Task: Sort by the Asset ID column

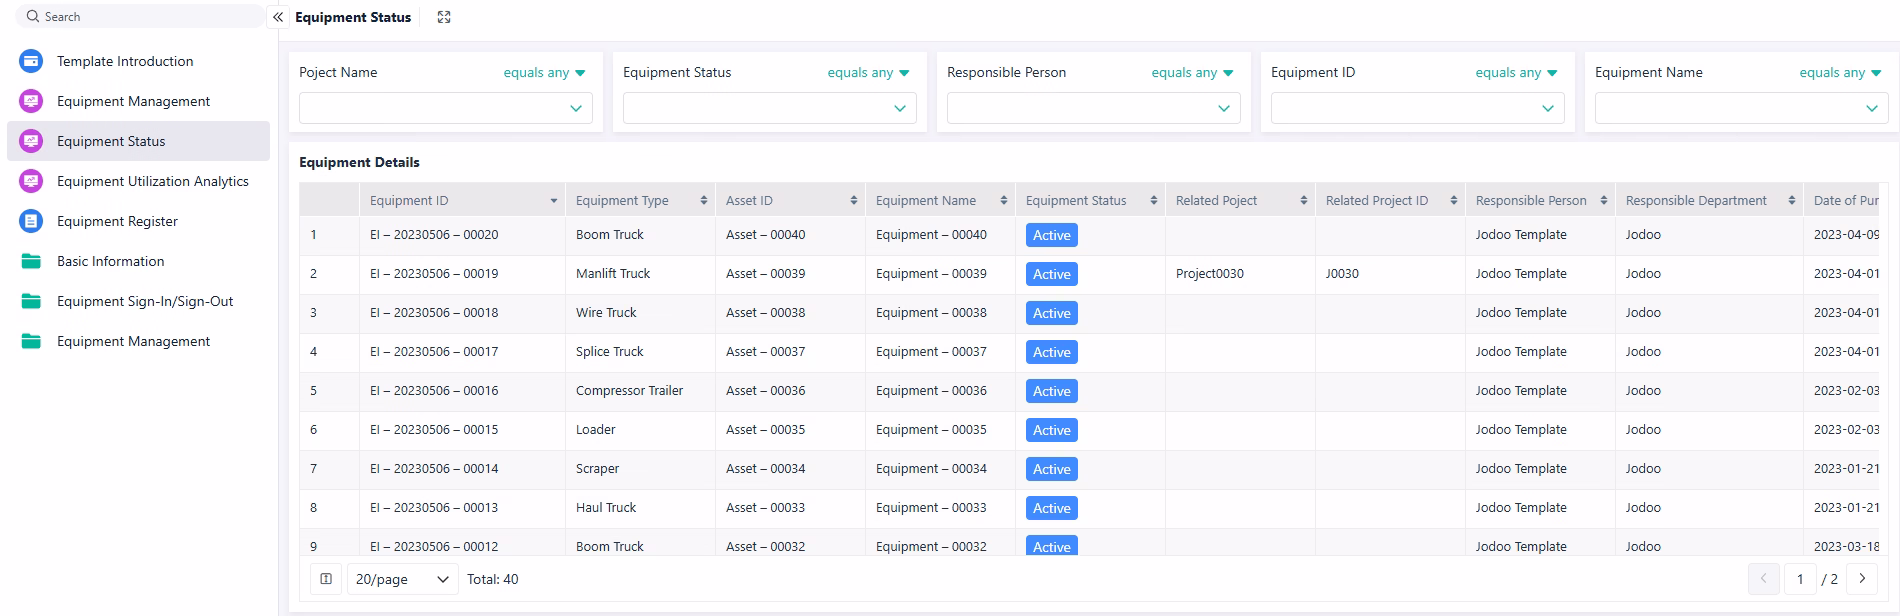Action: 853,201
